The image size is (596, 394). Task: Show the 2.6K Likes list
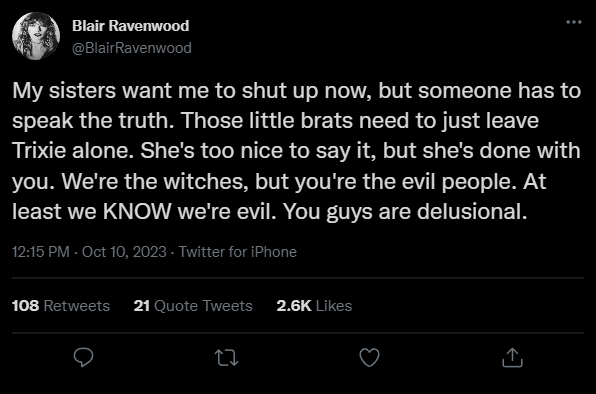314,306
